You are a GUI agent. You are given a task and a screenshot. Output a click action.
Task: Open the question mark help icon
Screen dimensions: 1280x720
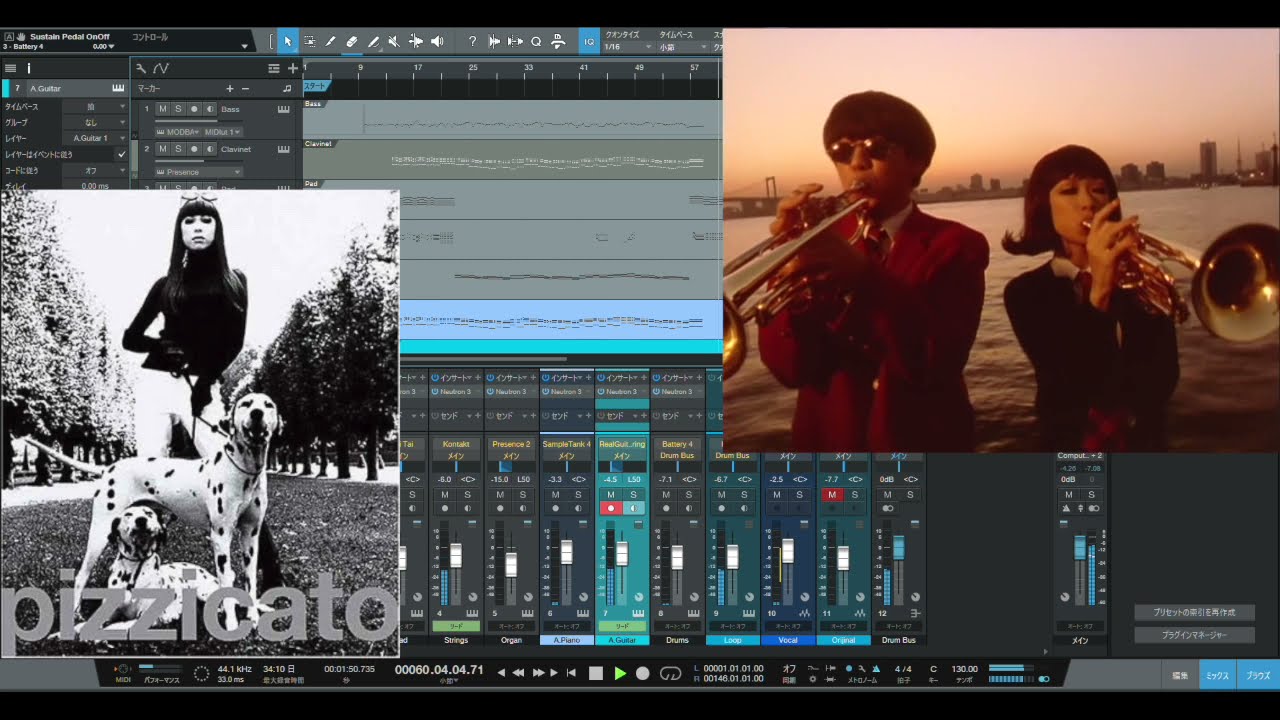click(472, 41)
